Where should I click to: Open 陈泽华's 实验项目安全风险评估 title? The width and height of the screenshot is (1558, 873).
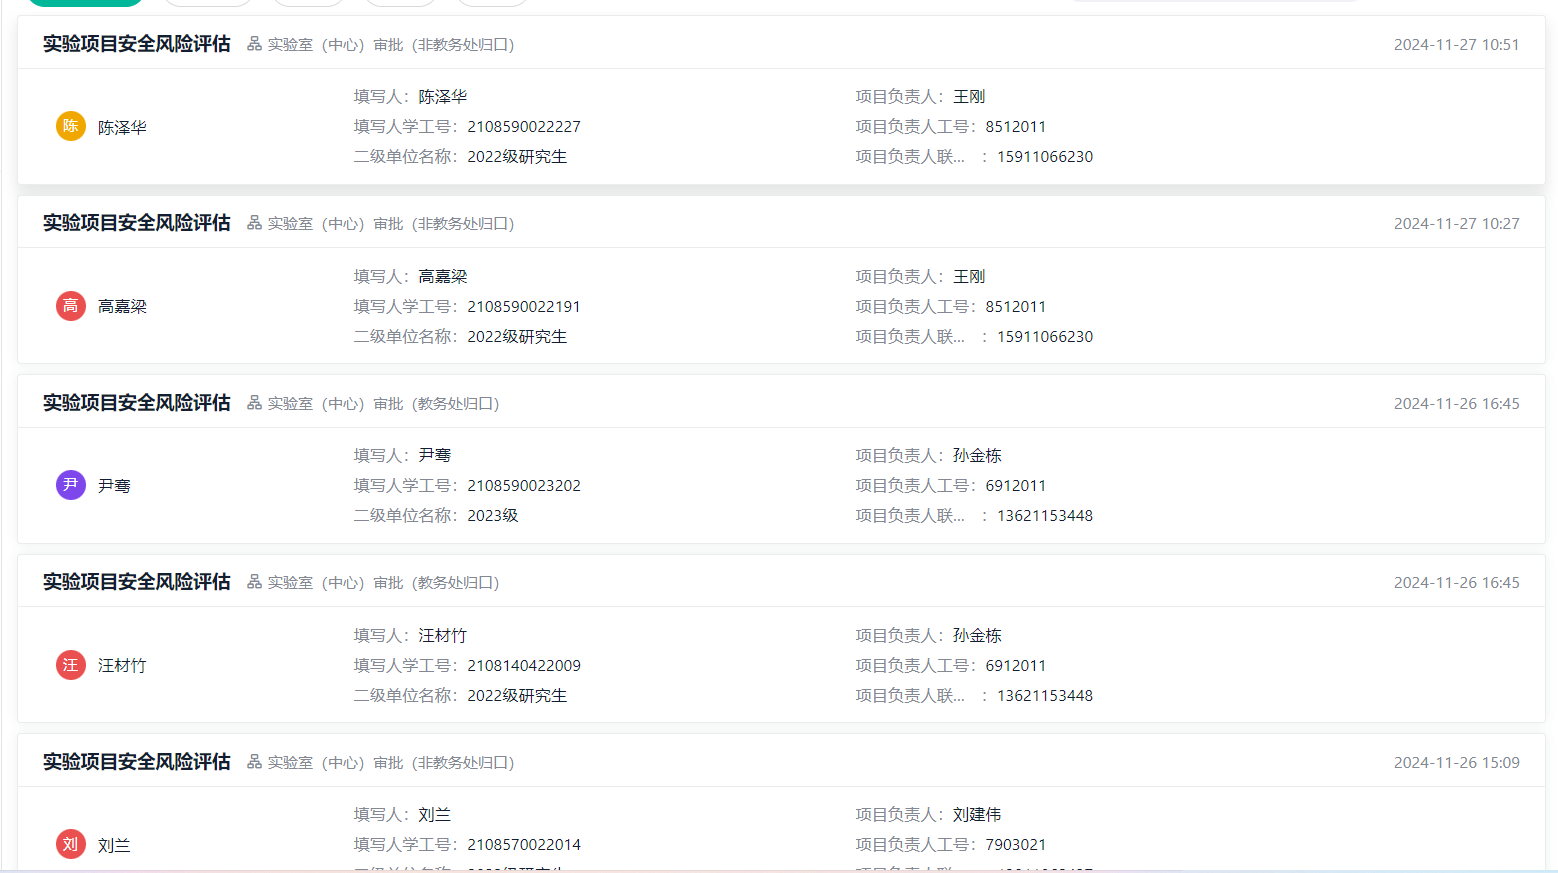click(136, 44)
